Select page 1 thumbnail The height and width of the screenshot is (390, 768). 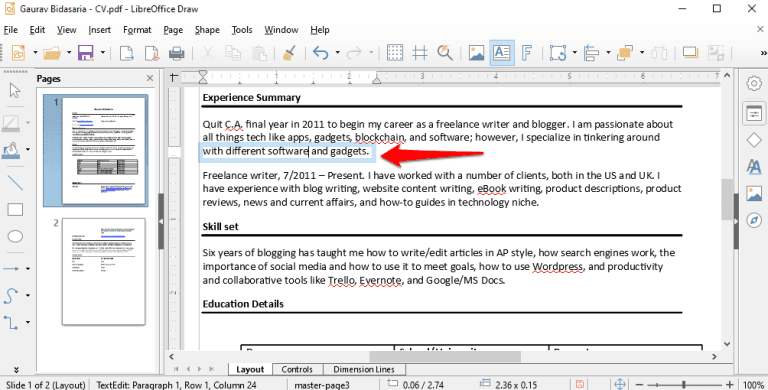[x=104, y=150]
